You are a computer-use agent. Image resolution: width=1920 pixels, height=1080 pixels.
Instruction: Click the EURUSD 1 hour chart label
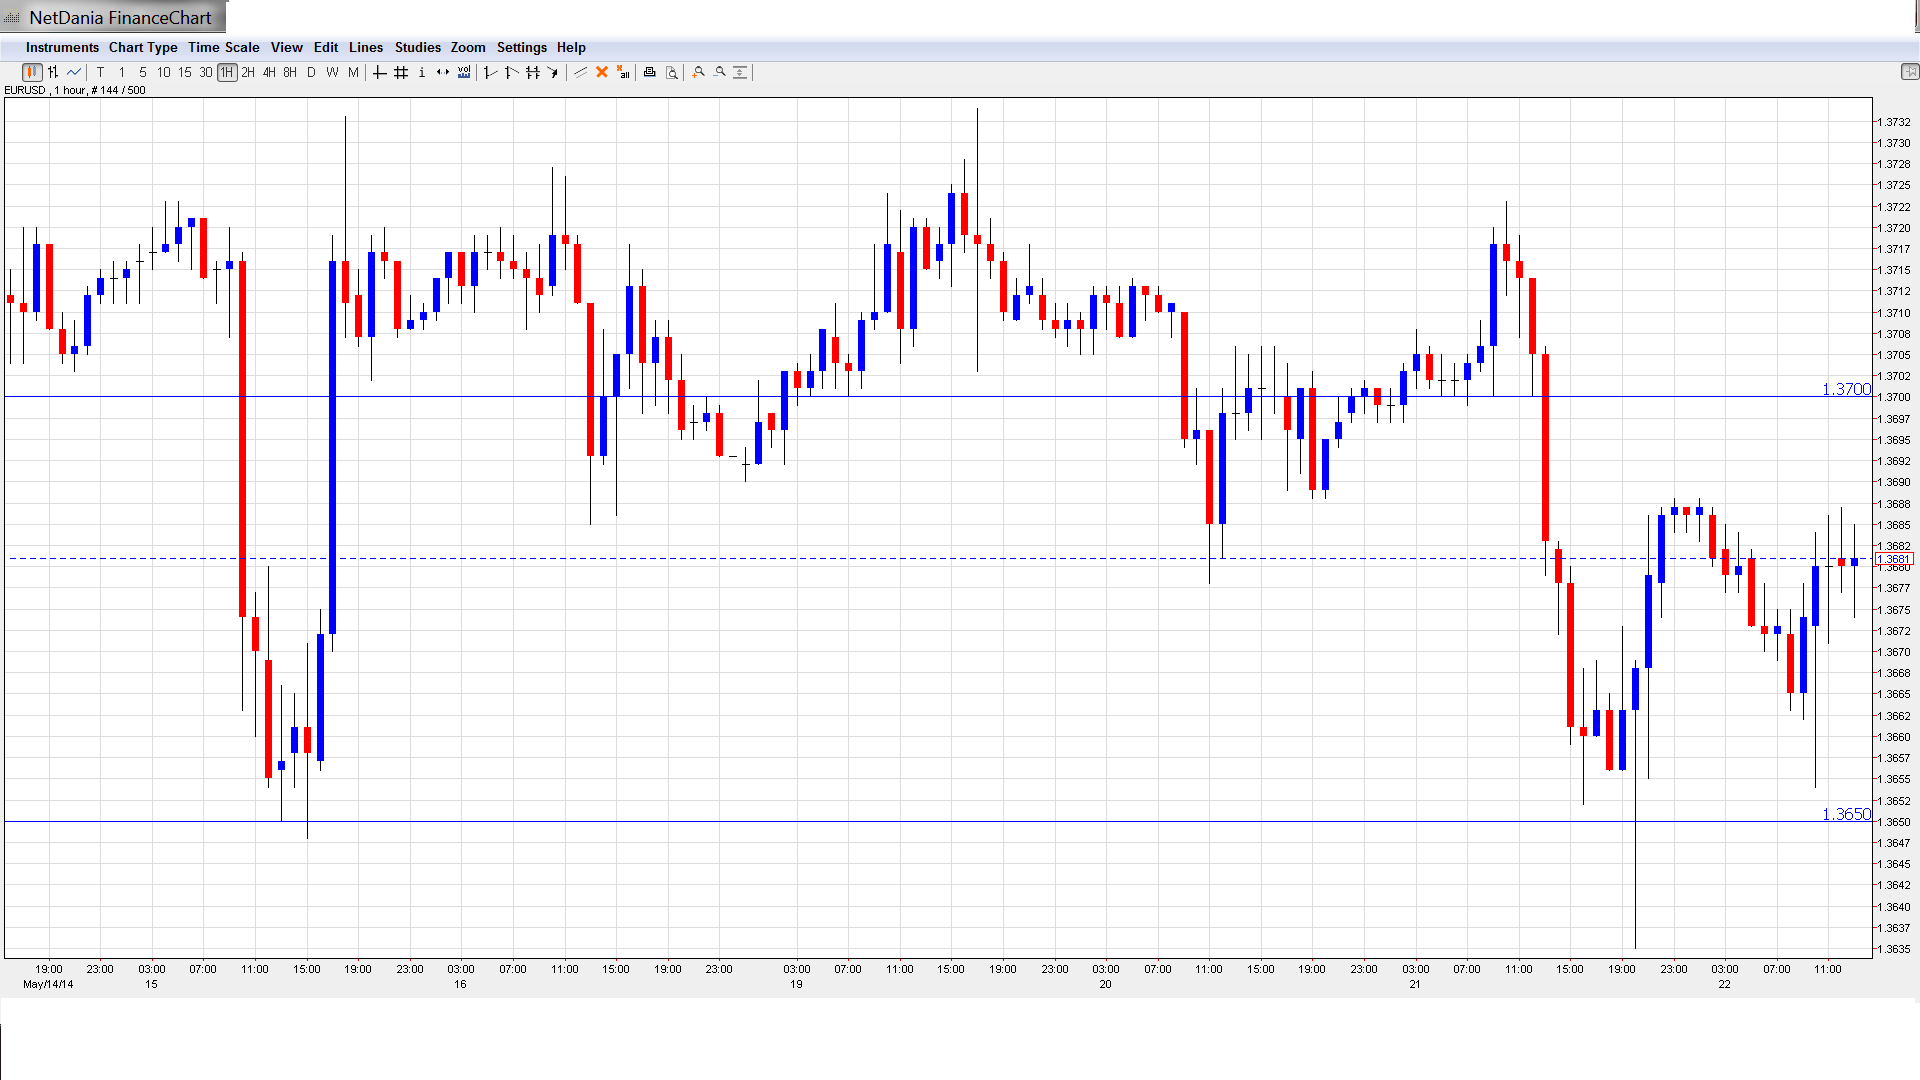pyautogui.click(x=75, y=90)
